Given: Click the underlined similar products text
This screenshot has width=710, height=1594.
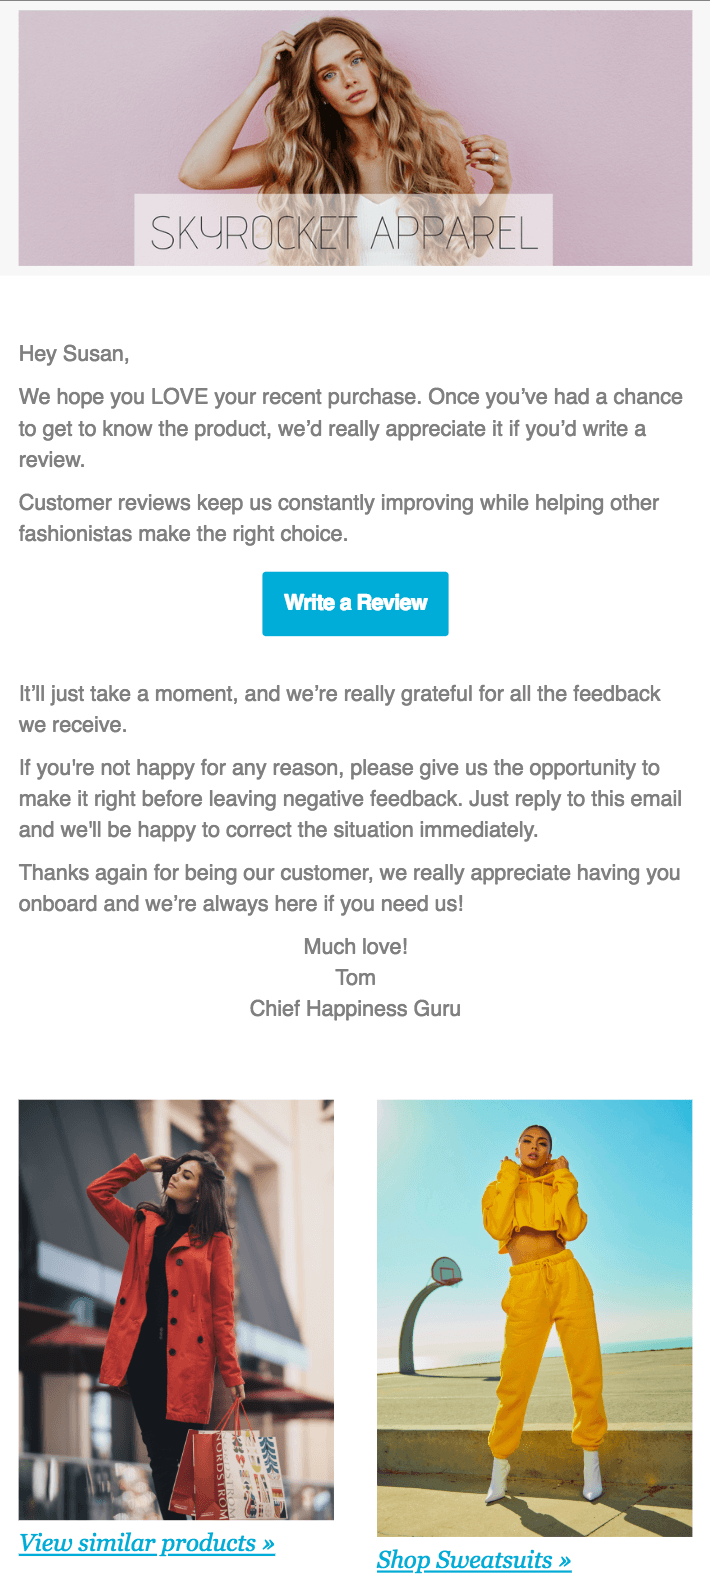Looking at the screenshot, I should [x=140, y=1543].
